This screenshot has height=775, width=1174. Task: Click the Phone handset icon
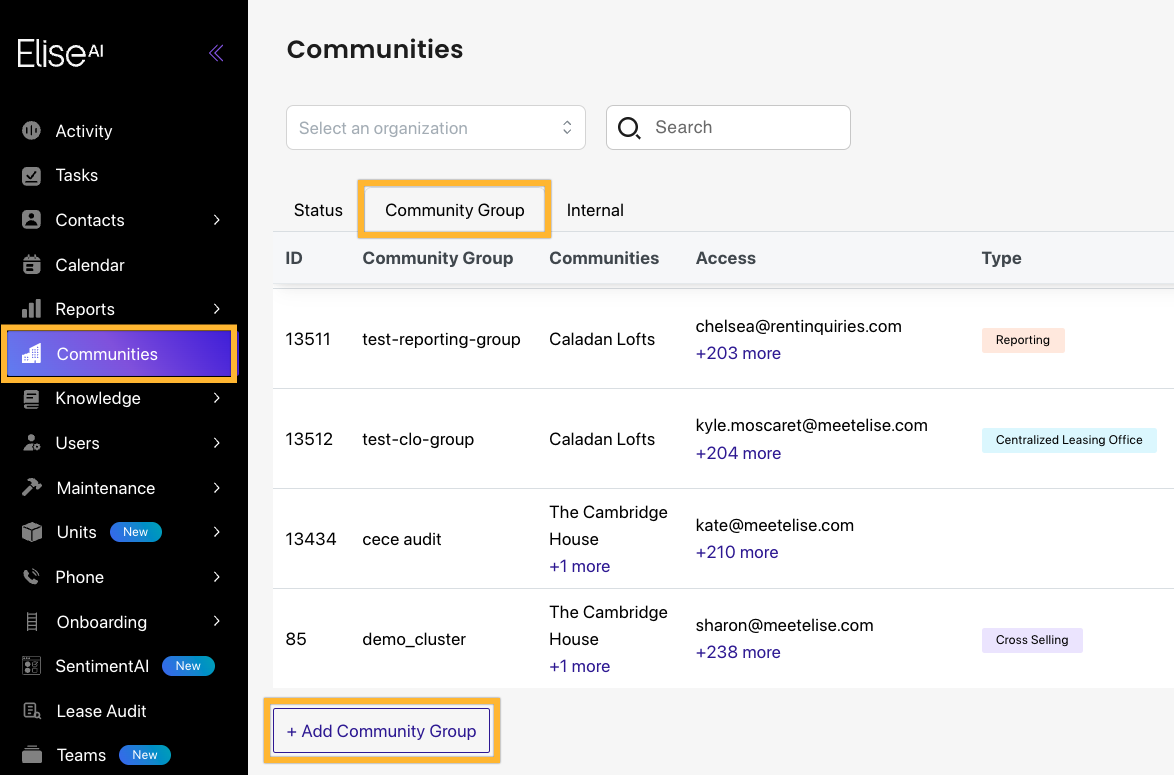click(x=31, y=577)
